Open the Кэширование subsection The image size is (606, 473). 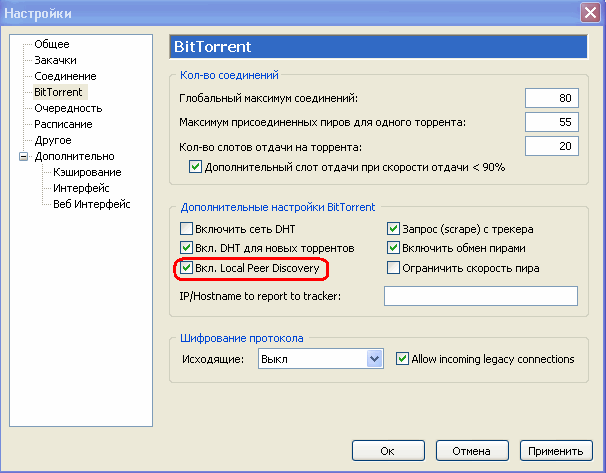pos(87,172)
